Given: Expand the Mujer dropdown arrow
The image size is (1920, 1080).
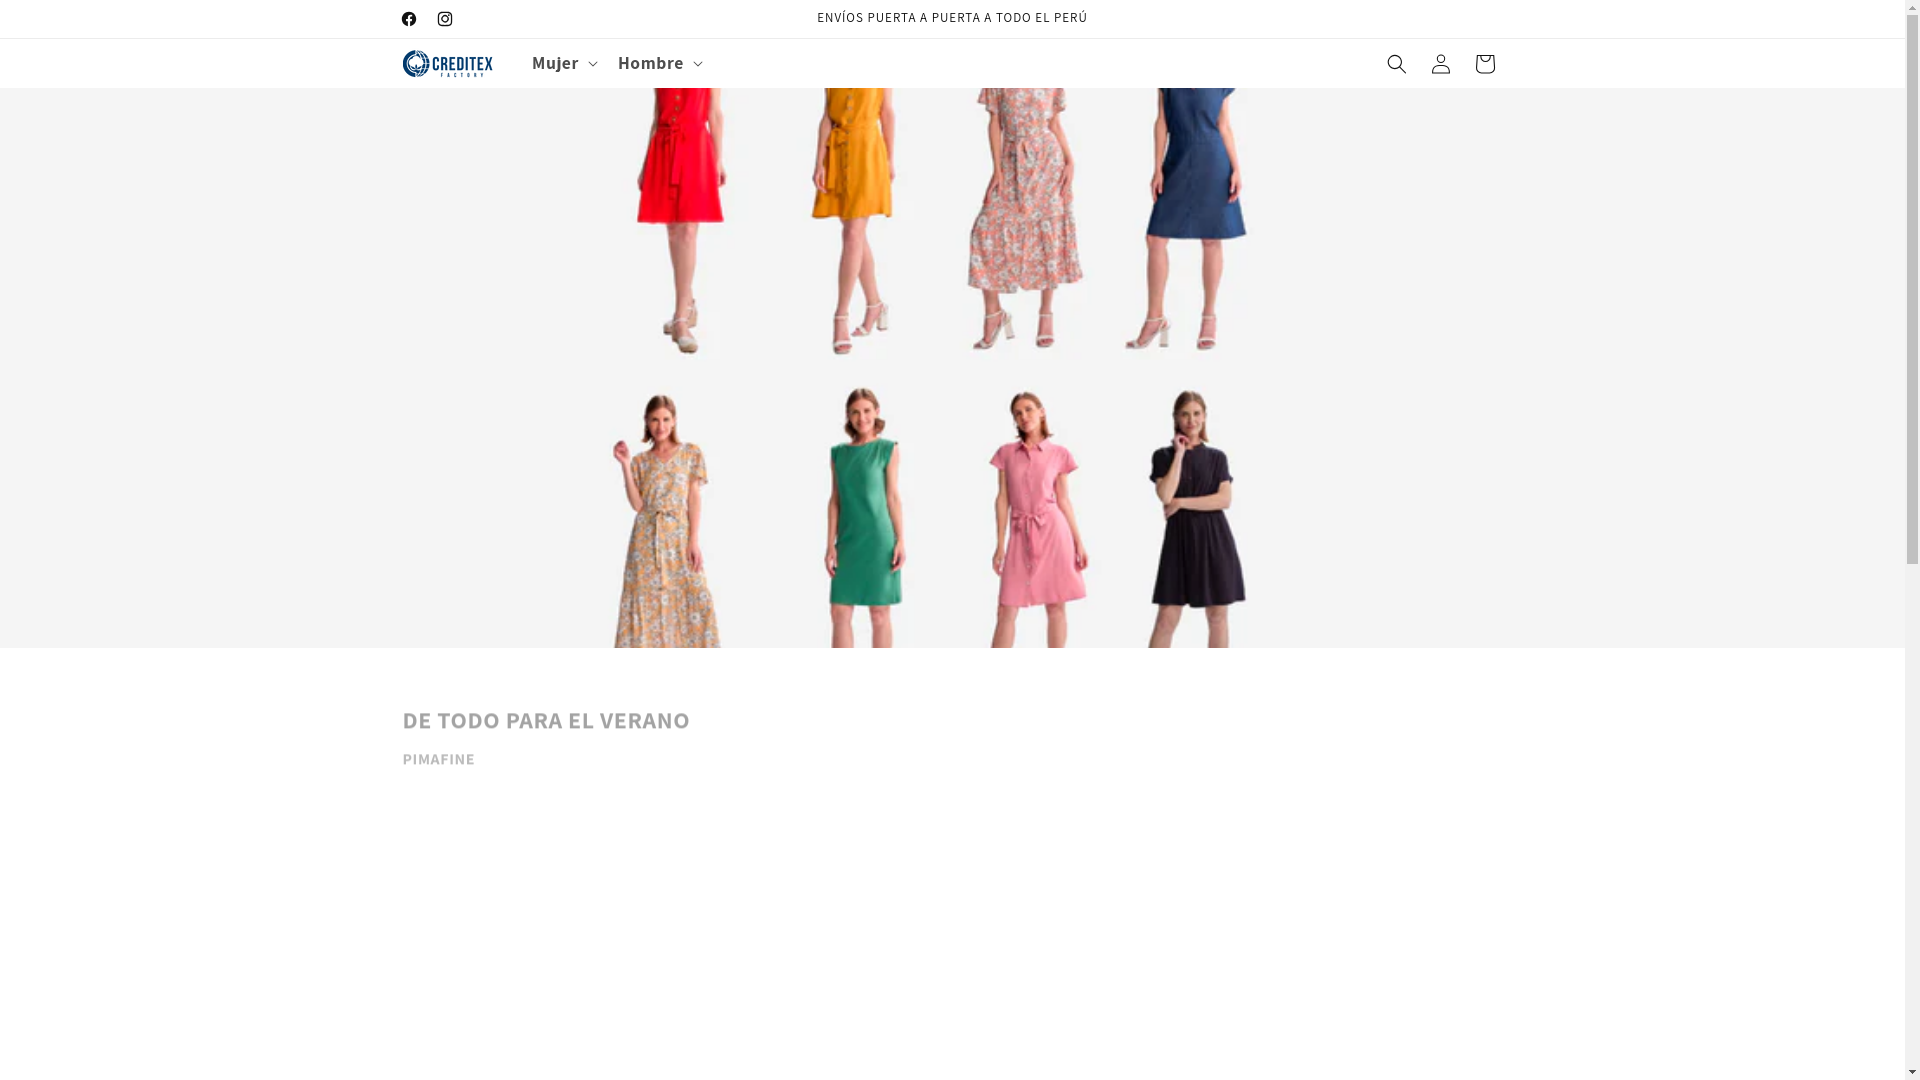Looking at the screenshot, I should (591, 64).
